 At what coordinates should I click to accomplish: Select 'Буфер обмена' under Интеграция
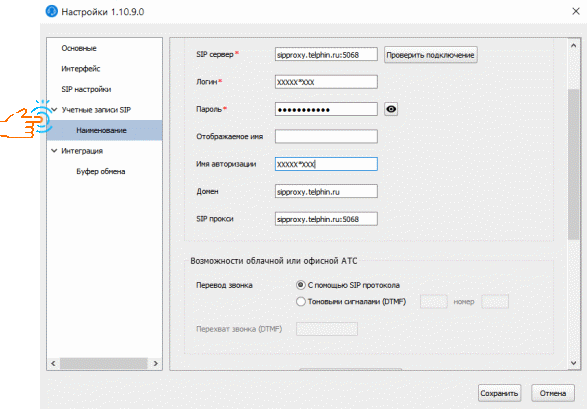pyautogui.click(x=101, y=171)
